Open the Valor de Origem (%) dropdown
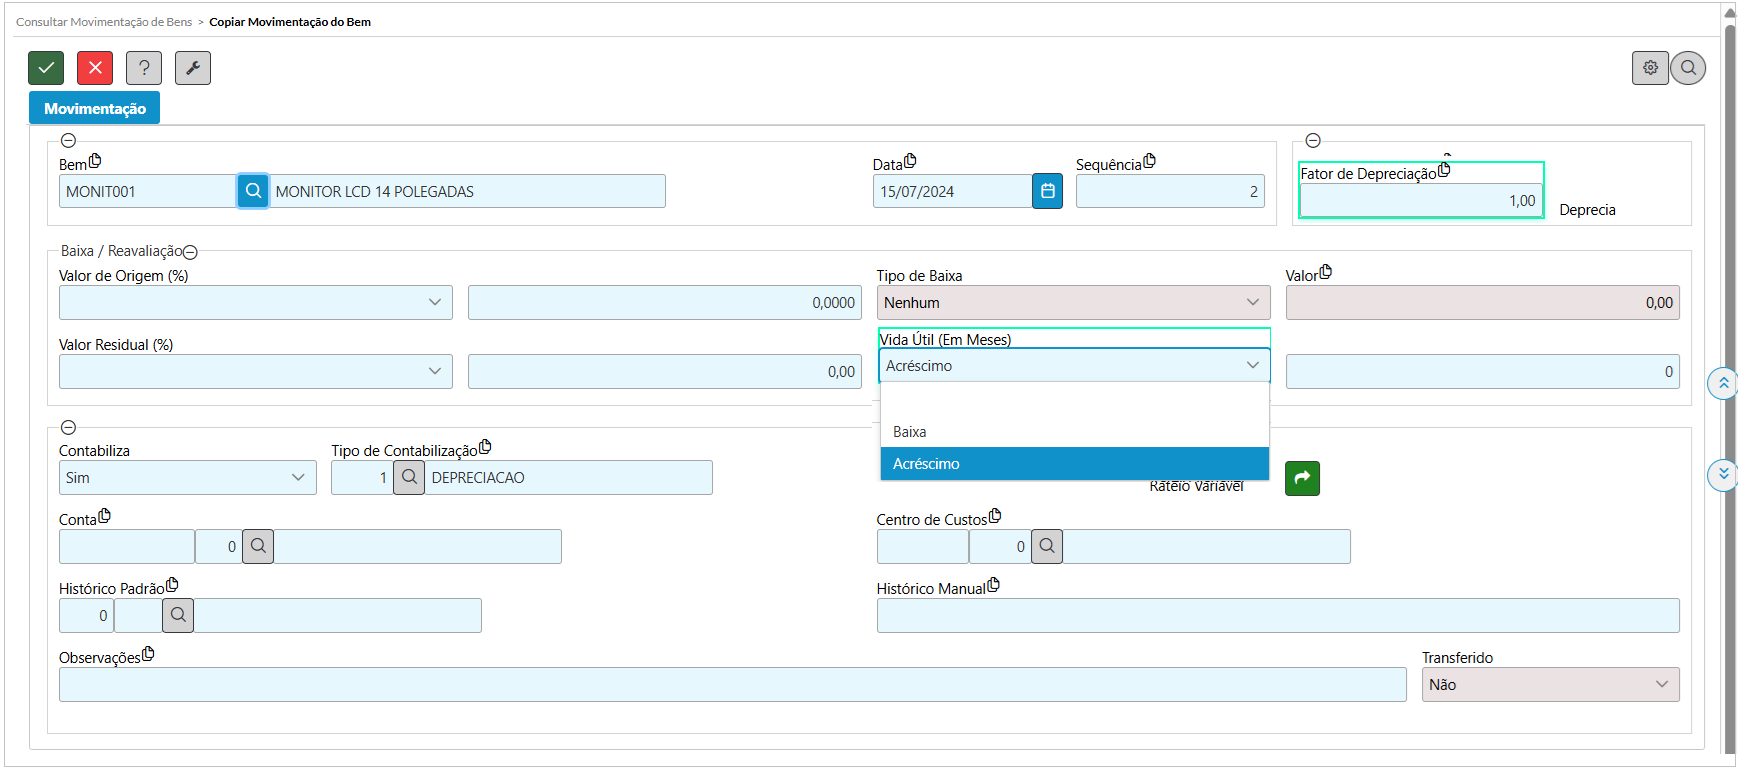This screenshot has width=1738, height=769. tap(255, 303)
